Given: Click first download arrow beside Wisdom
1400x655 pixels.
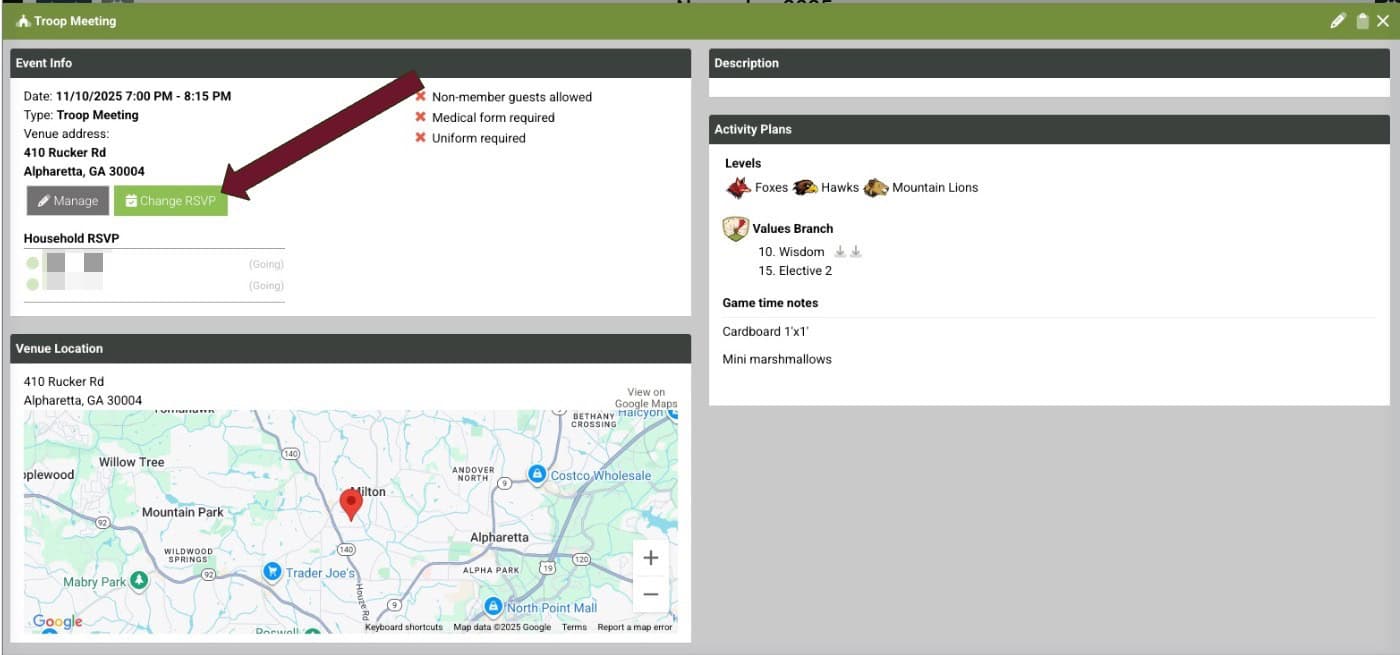Looking at the screenshot, I should pyautogui.click(x=840, y=252).
